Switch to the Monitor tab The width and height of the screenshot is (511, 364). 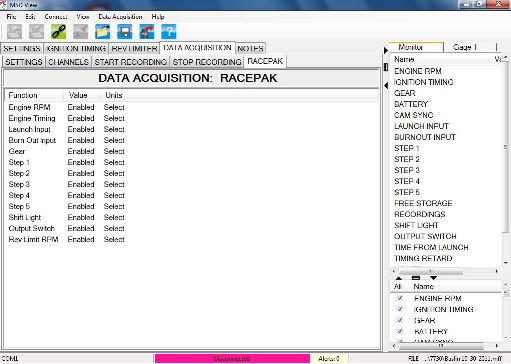click(416, 47)
